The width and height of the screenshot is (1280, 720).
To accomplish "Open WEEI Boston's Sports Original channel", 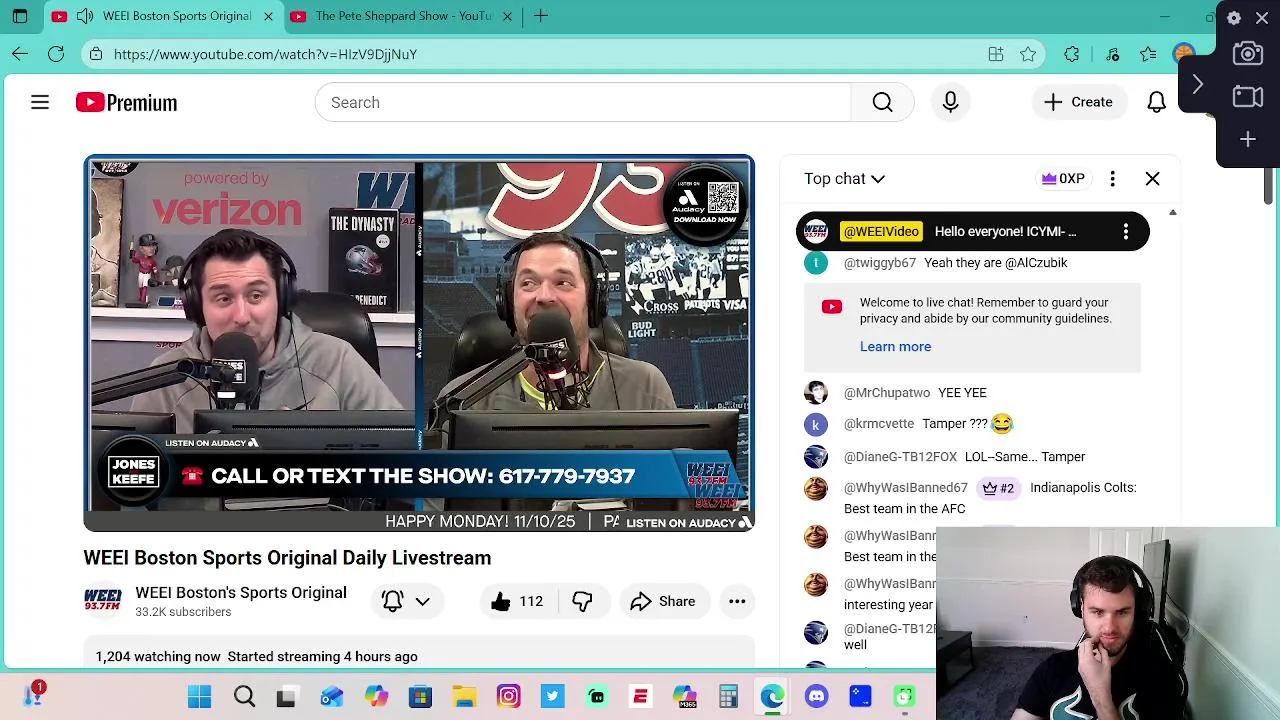I will point(241,592).
